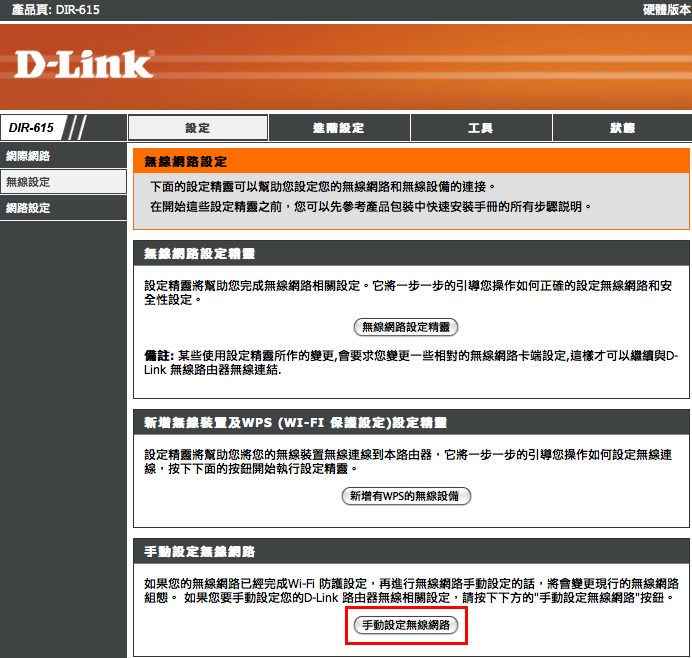
Task: Click the DIR-615 model label
Action: [x=31, y=128]
